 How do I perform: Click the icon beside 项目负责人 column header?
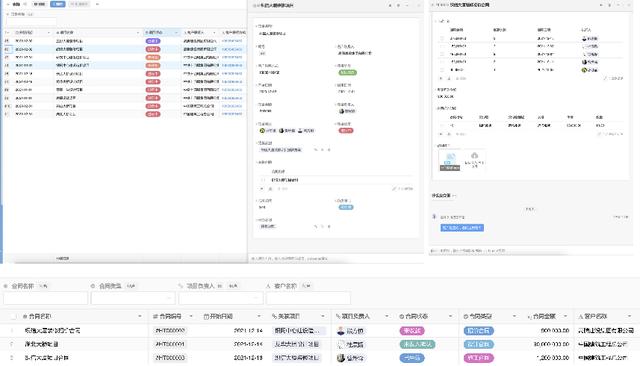click(x=338, y=316)
